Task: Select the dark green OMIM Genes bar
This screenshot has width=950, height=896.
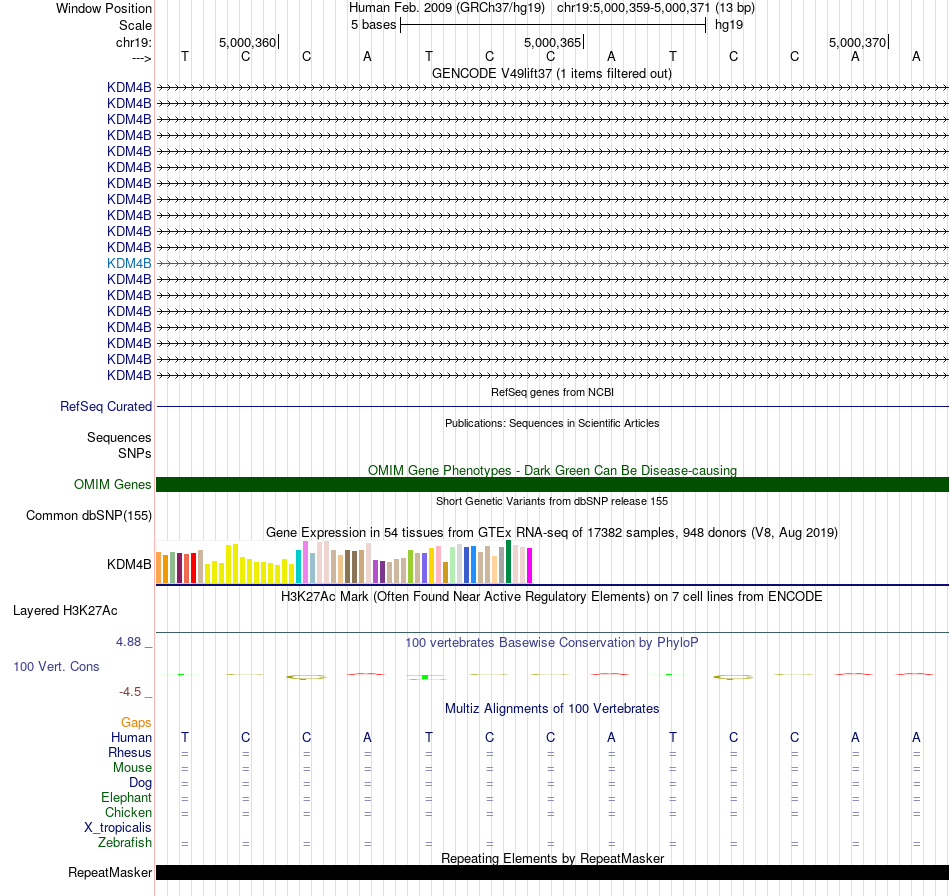Action: (552, 485)
